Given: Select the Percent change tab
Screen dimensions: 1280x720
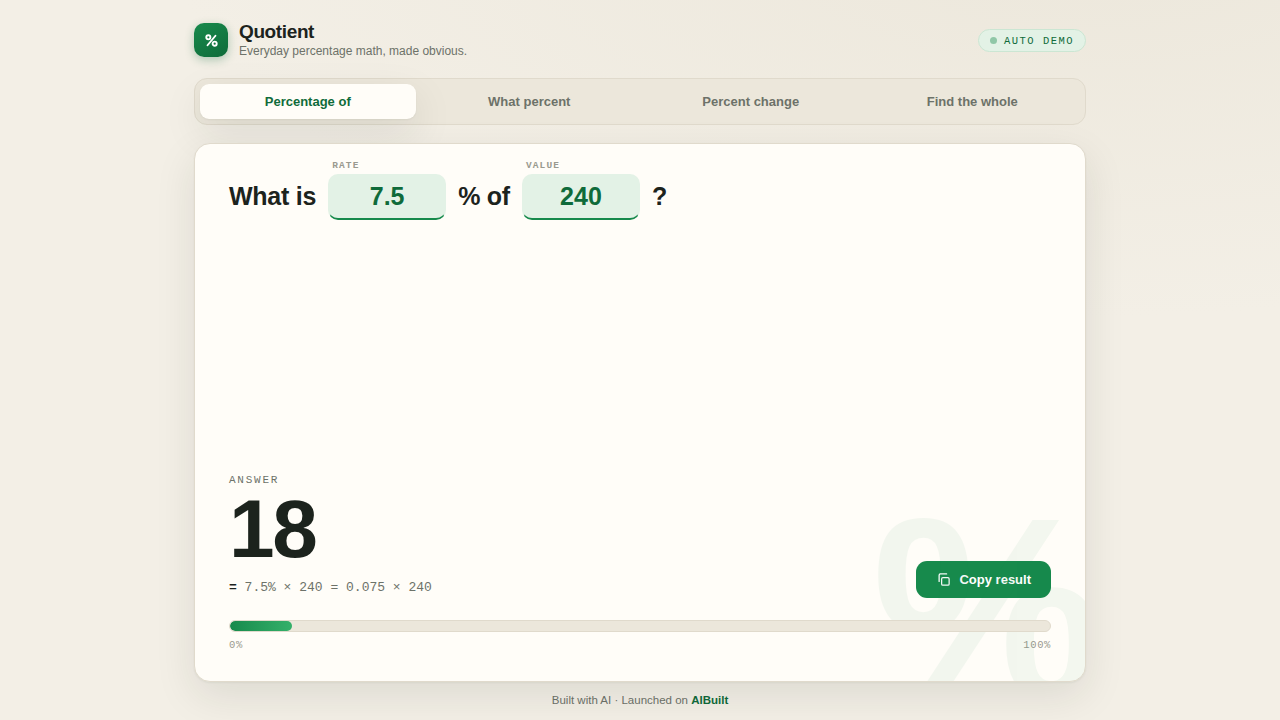Looking at the screenshot, I should point(751,102).
